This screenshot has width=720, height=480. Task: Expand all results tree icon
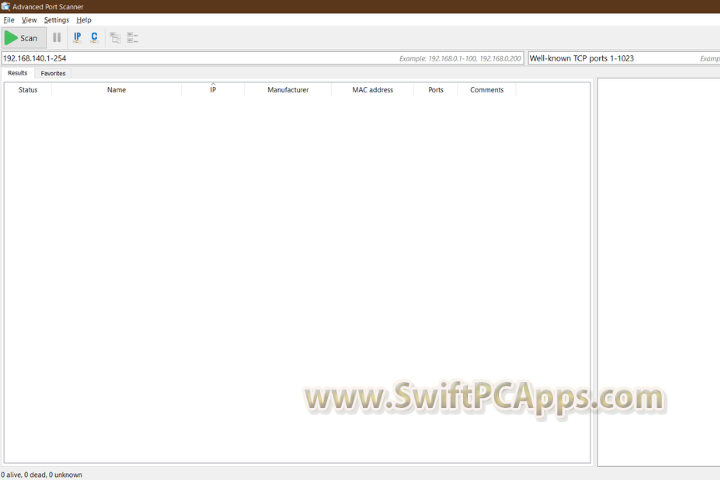tap(115, 38)
